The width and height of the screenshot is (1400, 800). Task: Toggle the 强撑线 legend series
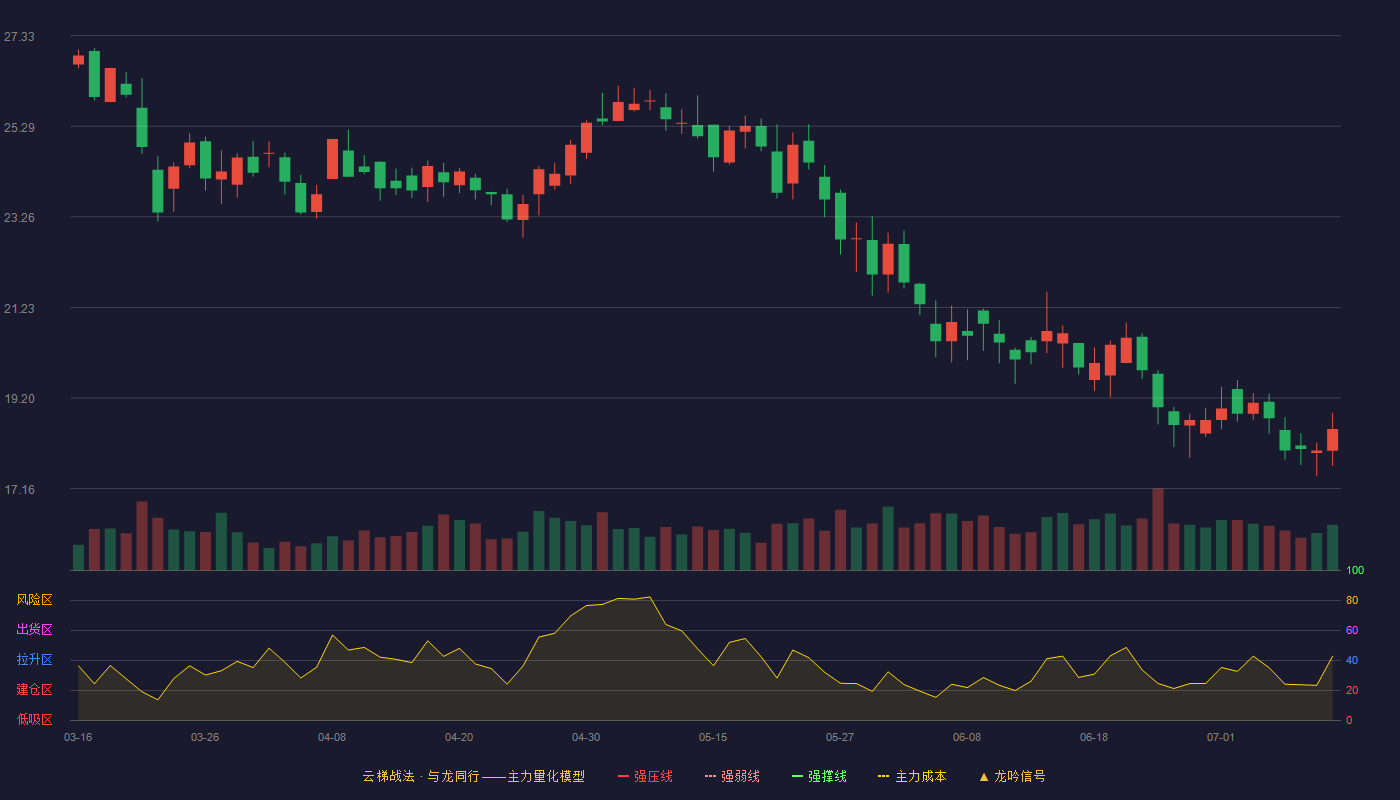(x=819, y=776)
